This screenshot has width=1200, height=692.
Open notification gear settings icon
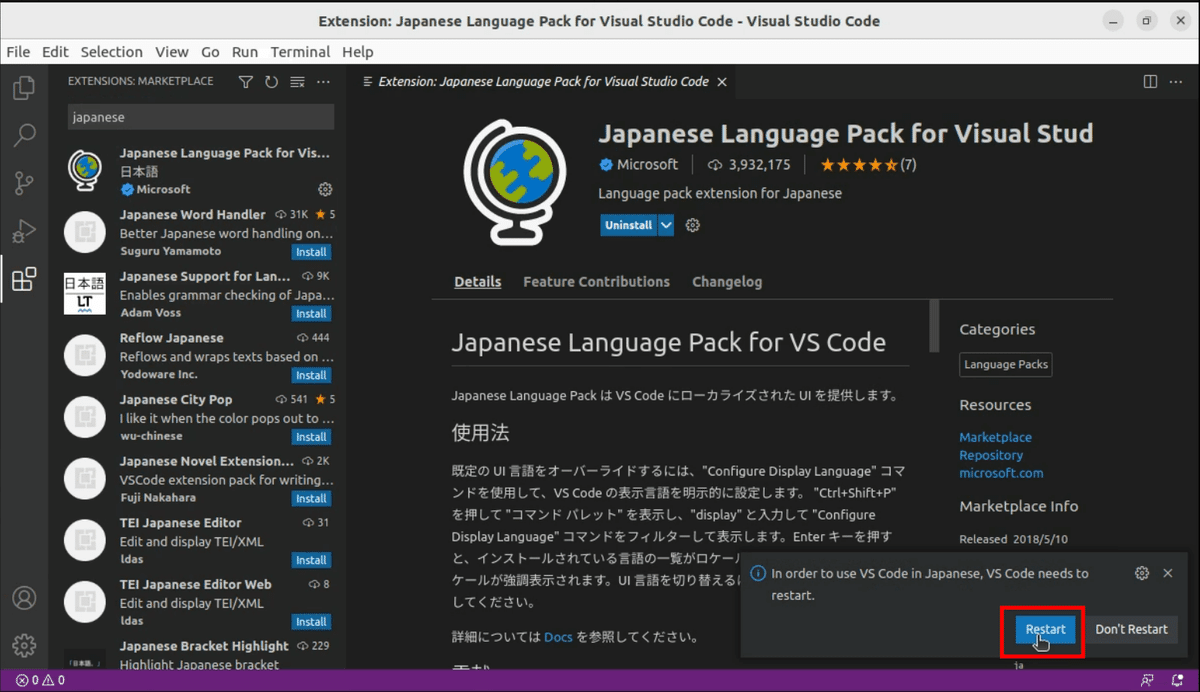pos(1142,573)
